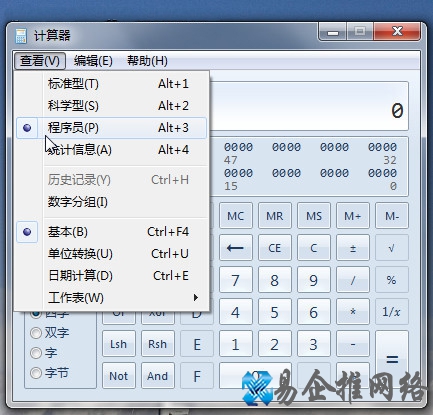The height and width of the screenshot is (415, 433).
Task: Click the number 6 key
Action: click(314, 312)
